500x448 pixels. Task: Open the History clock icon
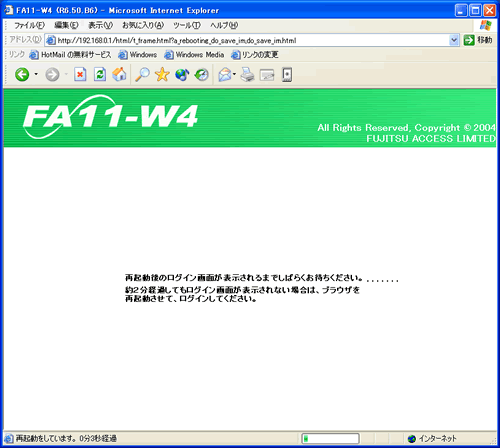click(x=202, y=75)
